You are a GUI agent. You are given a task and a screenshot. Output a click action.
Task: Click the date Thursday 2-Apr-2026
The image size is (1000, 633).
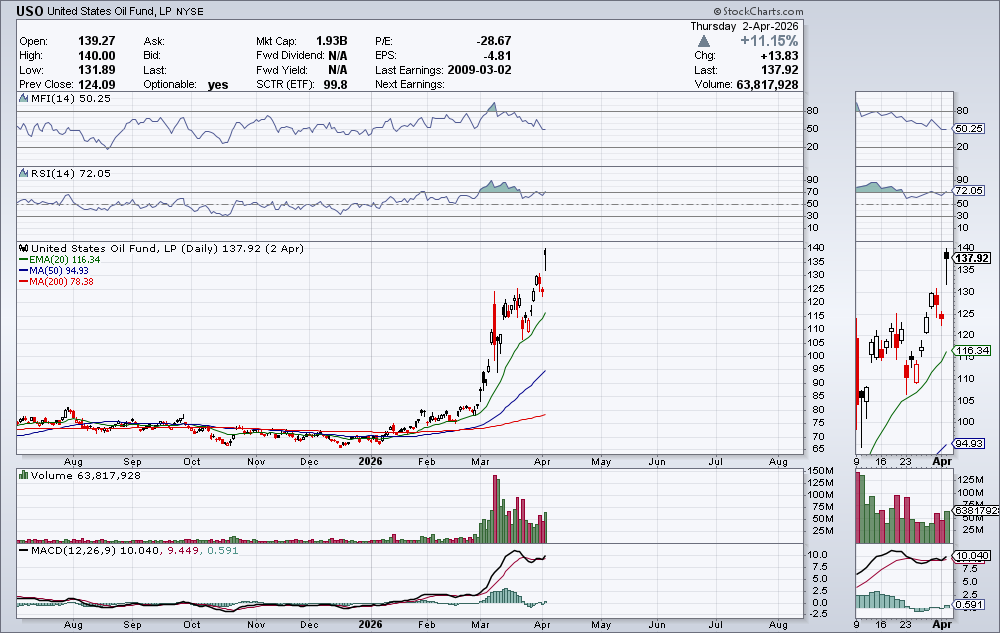coord(744,26)
